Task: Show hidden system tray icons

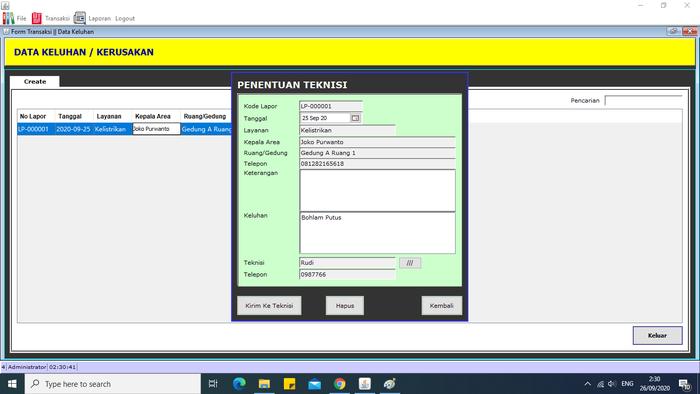Action: (x=588, y=384)
